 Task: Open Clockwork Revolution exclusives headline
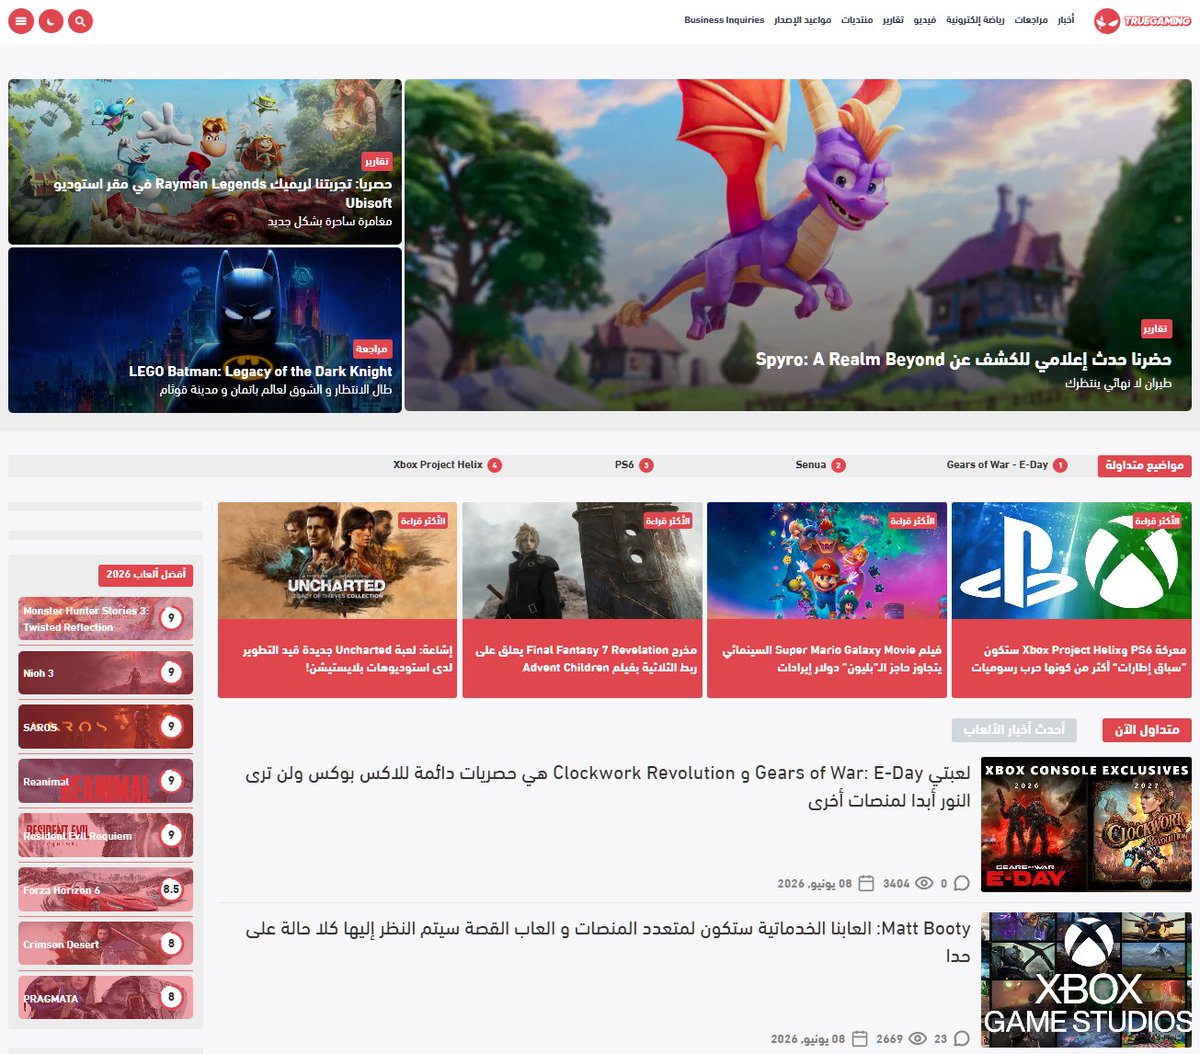[x=608, y=787]
